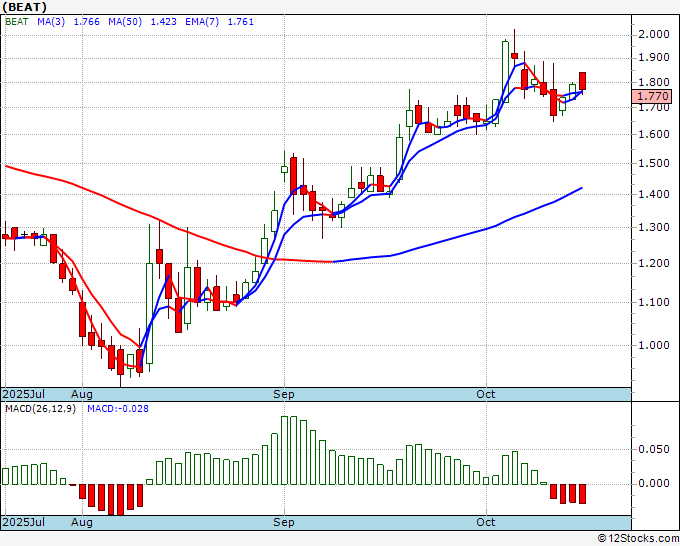Click the 1.900 price axis label
Screen dimensions: 680x546
[x=654, y=58]
